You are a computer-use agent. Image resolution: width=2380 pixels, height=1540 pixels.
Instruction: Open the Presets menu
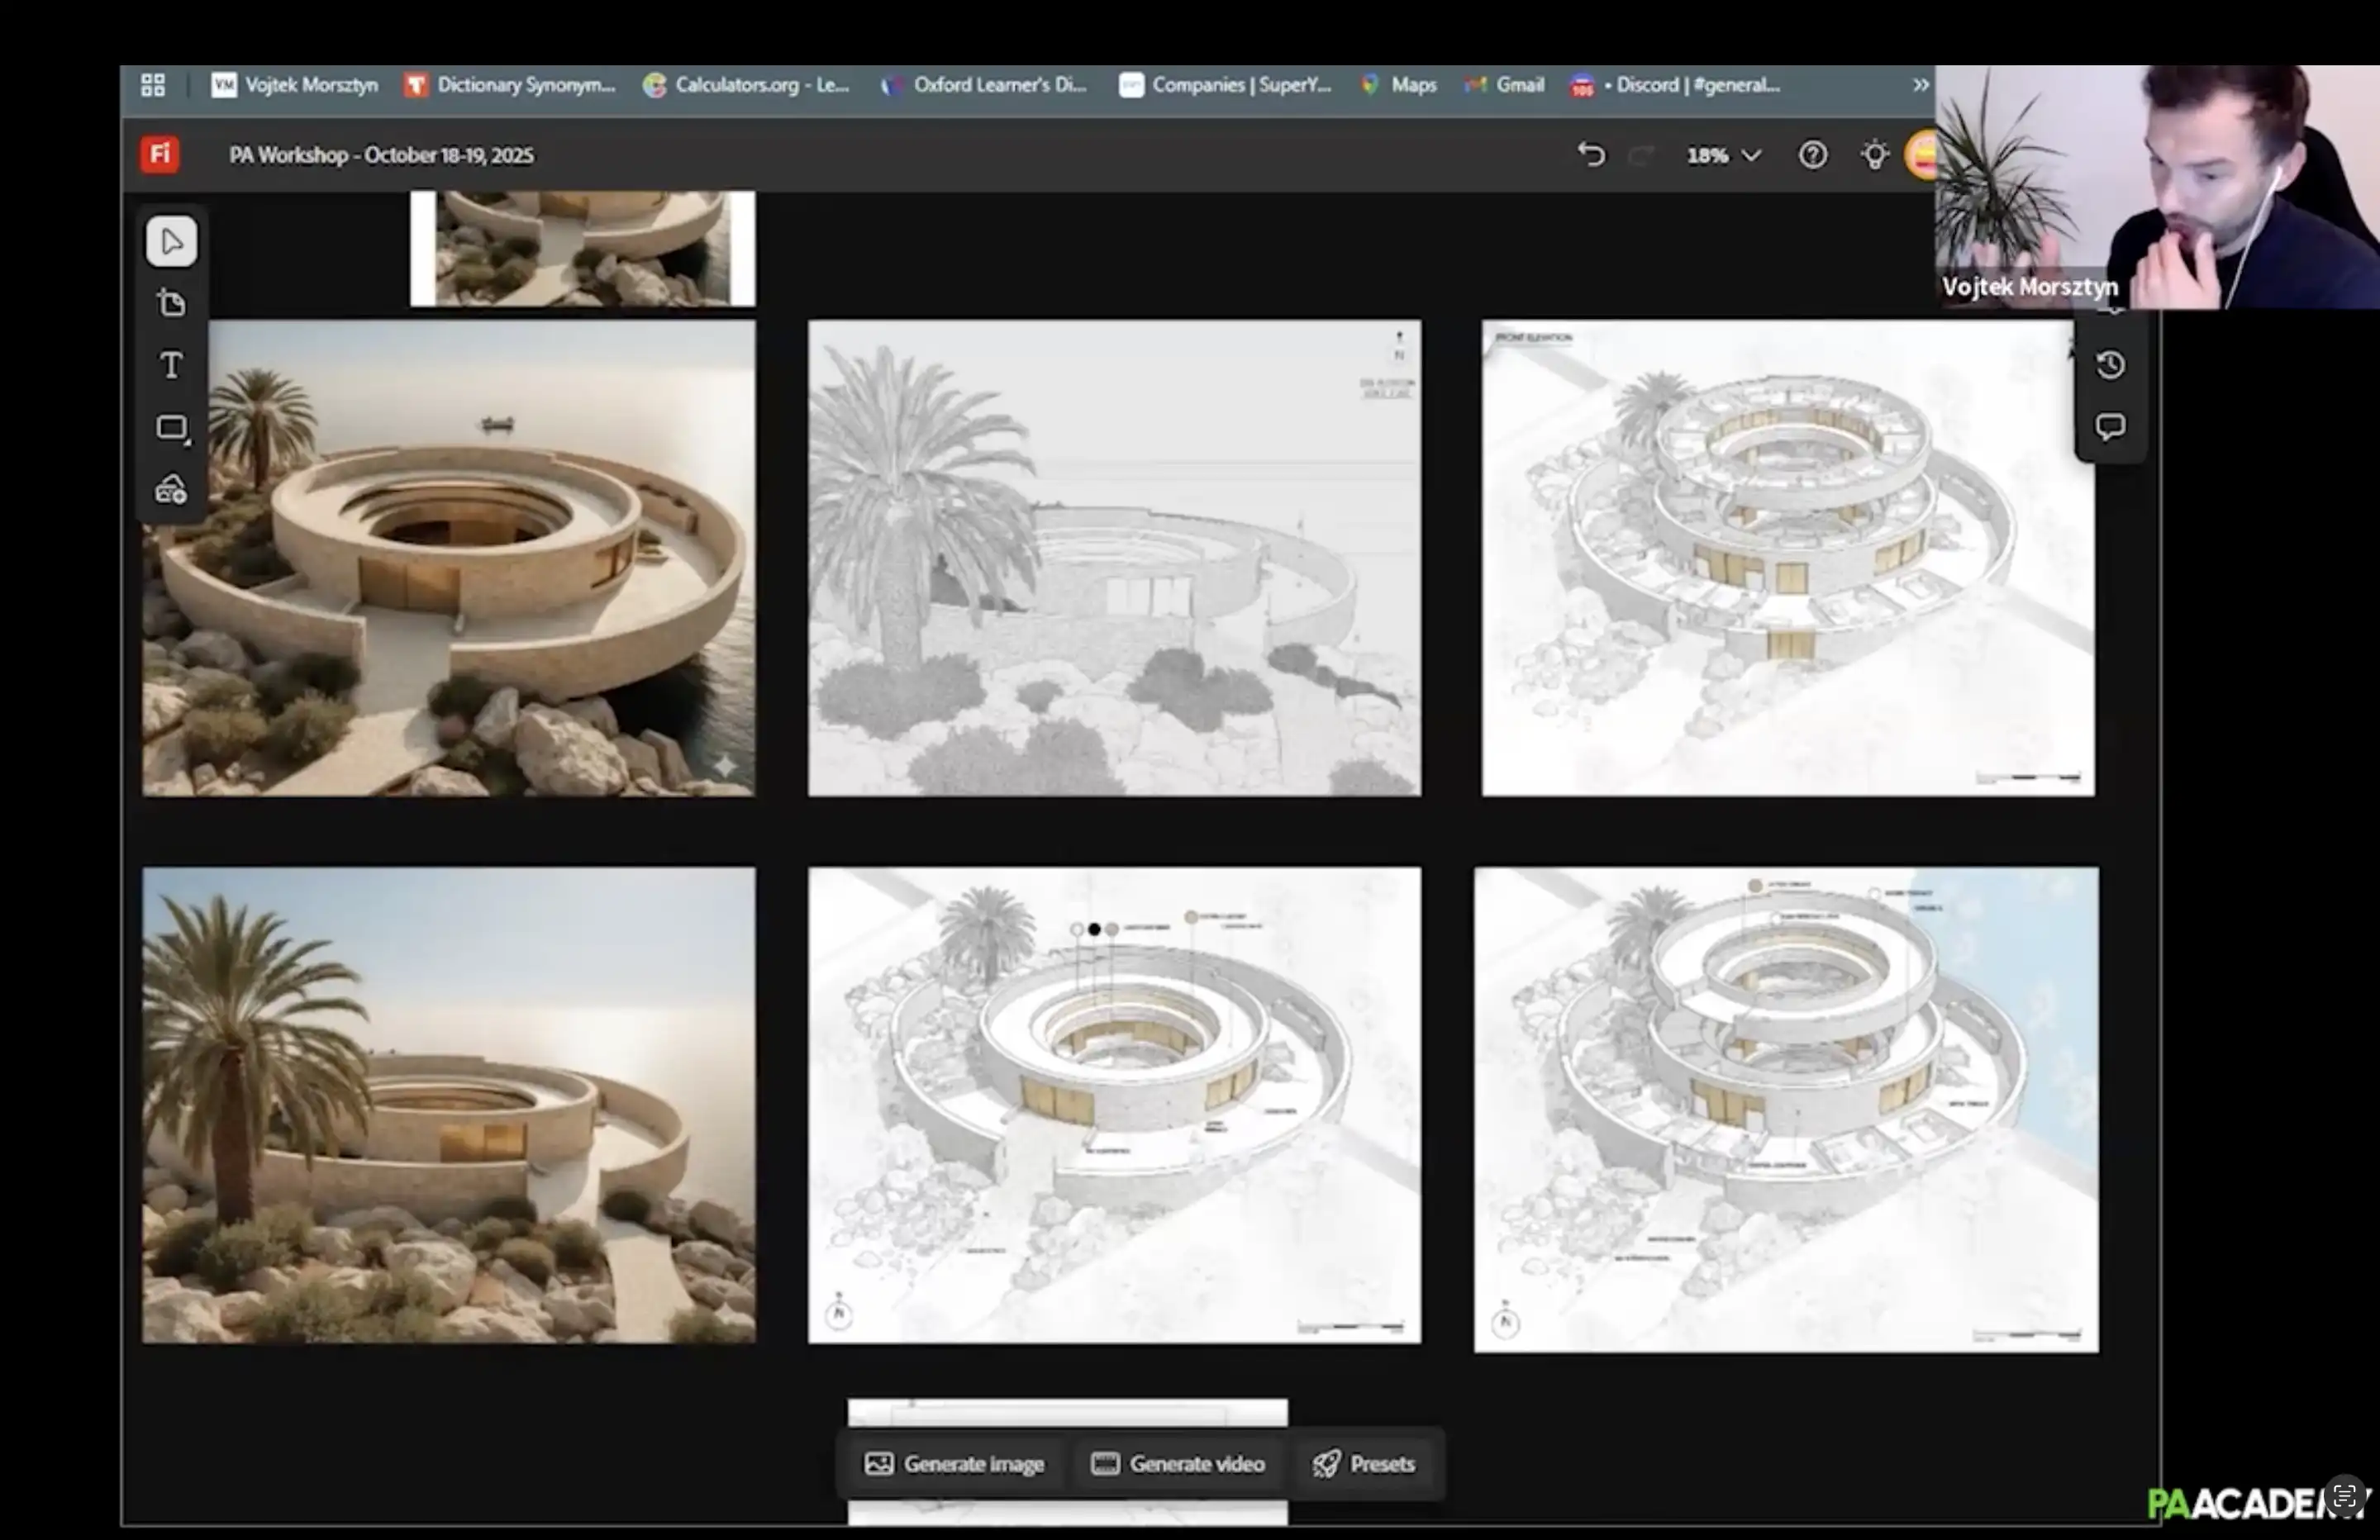coord(1364,1464)
